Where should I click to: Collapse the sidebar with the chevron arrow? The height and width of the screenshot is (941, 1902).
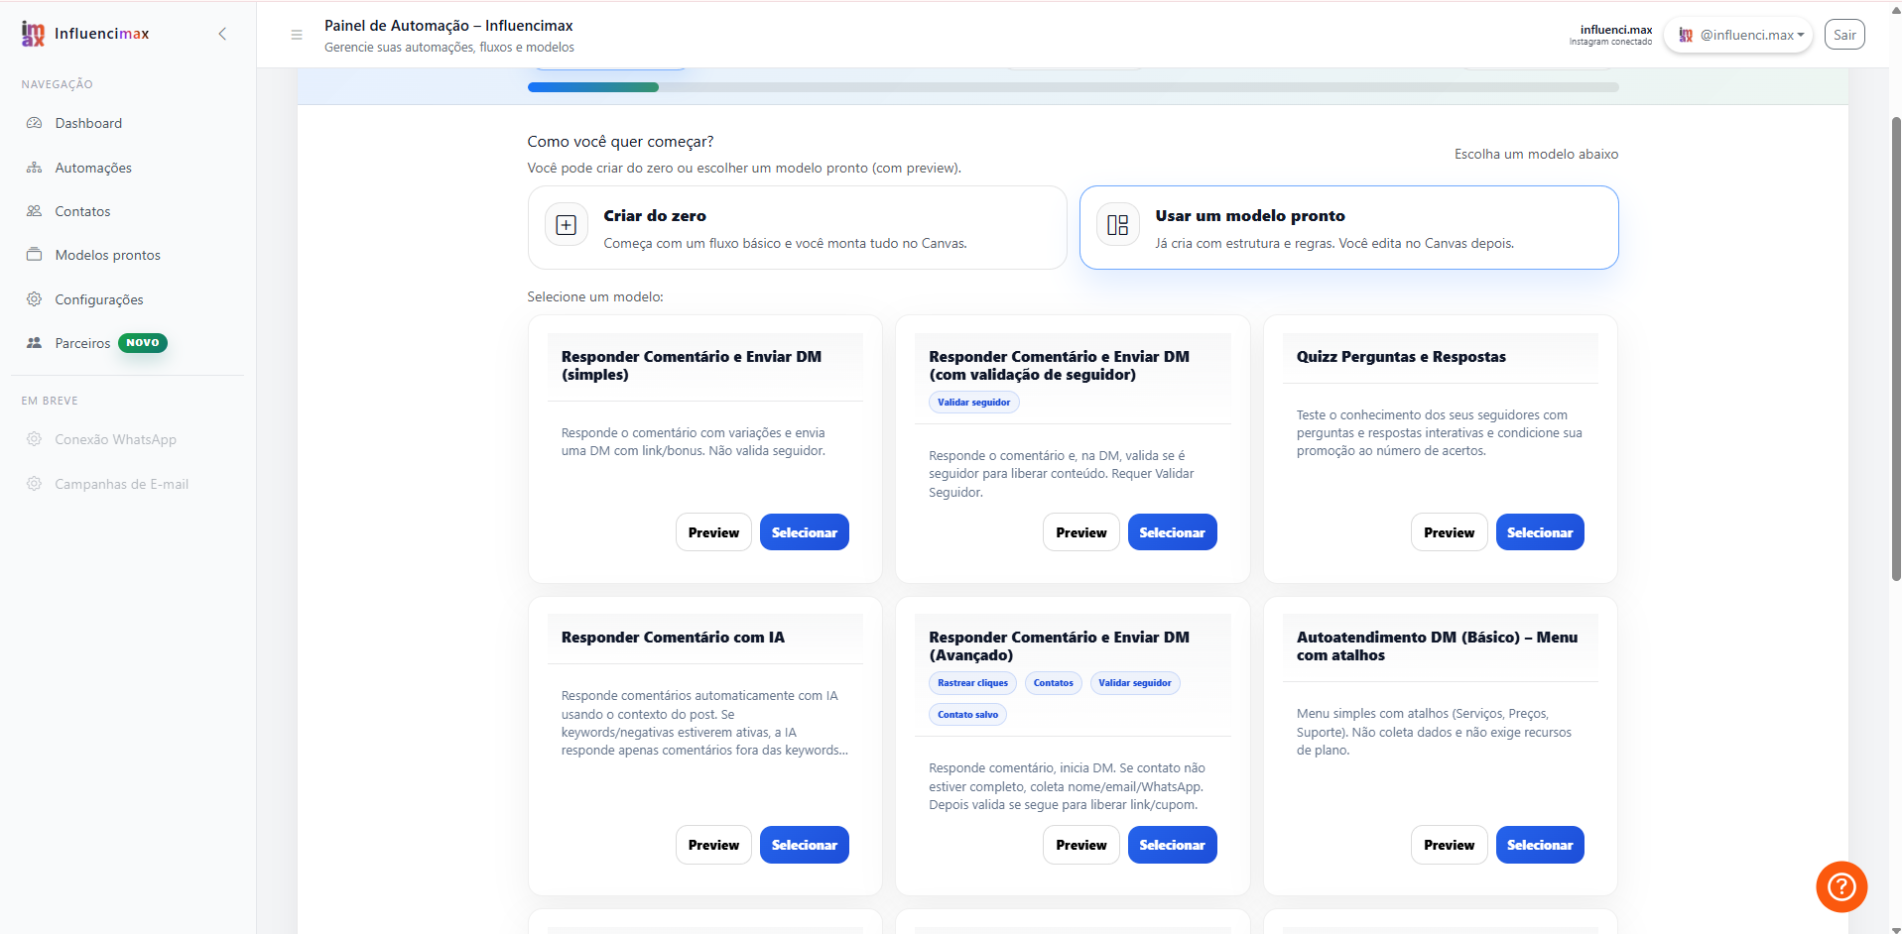click(222, 34)
